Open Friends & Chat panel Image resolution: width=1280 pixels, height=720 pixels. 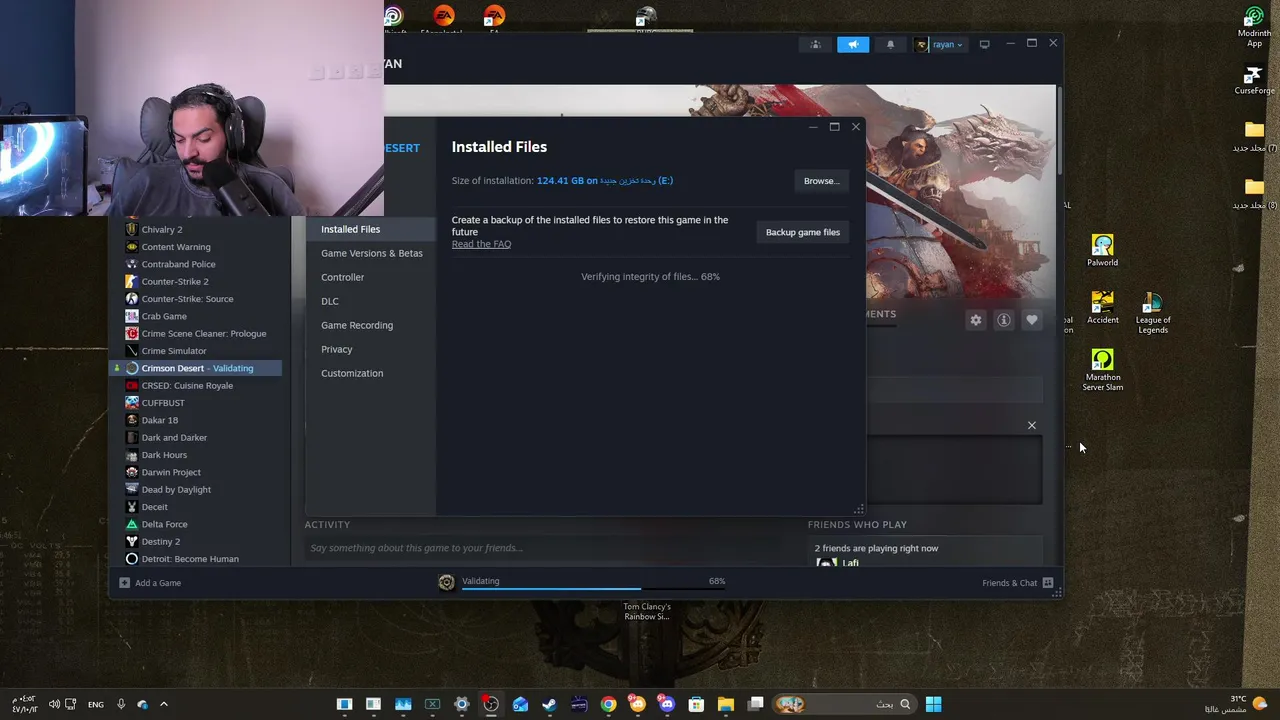[1017, 583]
